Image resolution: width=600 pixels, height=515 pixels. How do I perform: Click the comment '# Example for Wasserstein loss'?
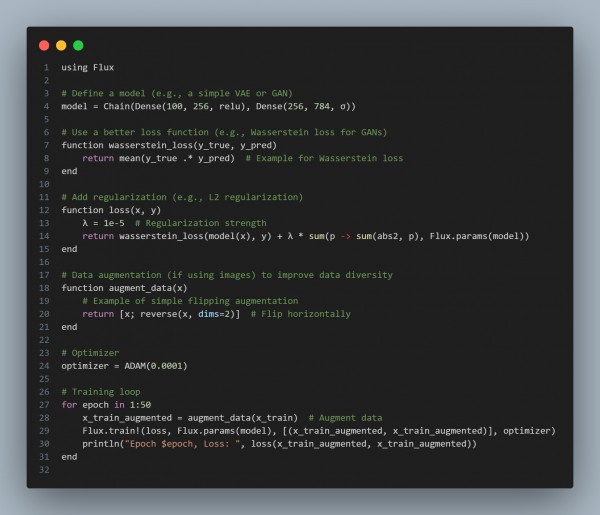point(324,158)
